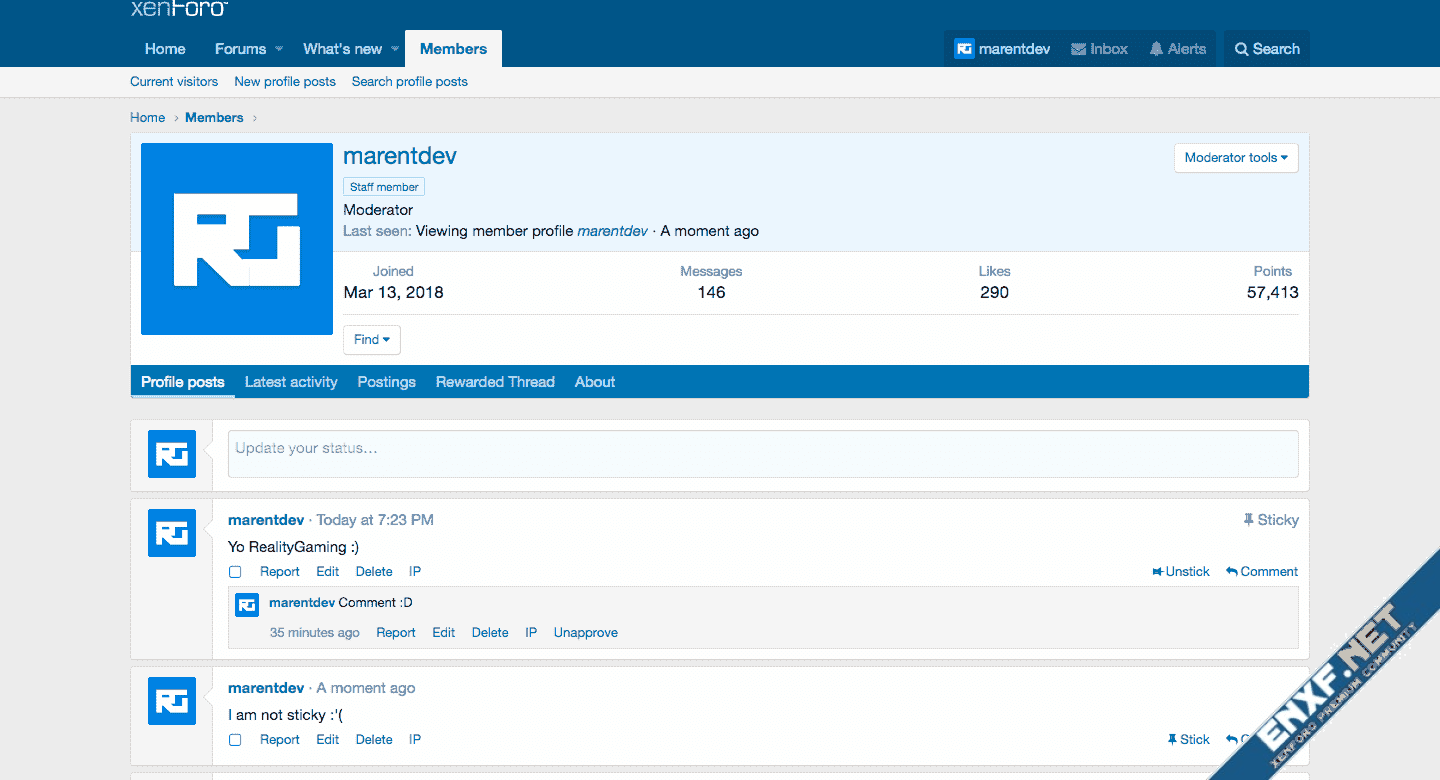1440x780 pixels.
Task: Click small avatar in the comment row
Action: 247,604
